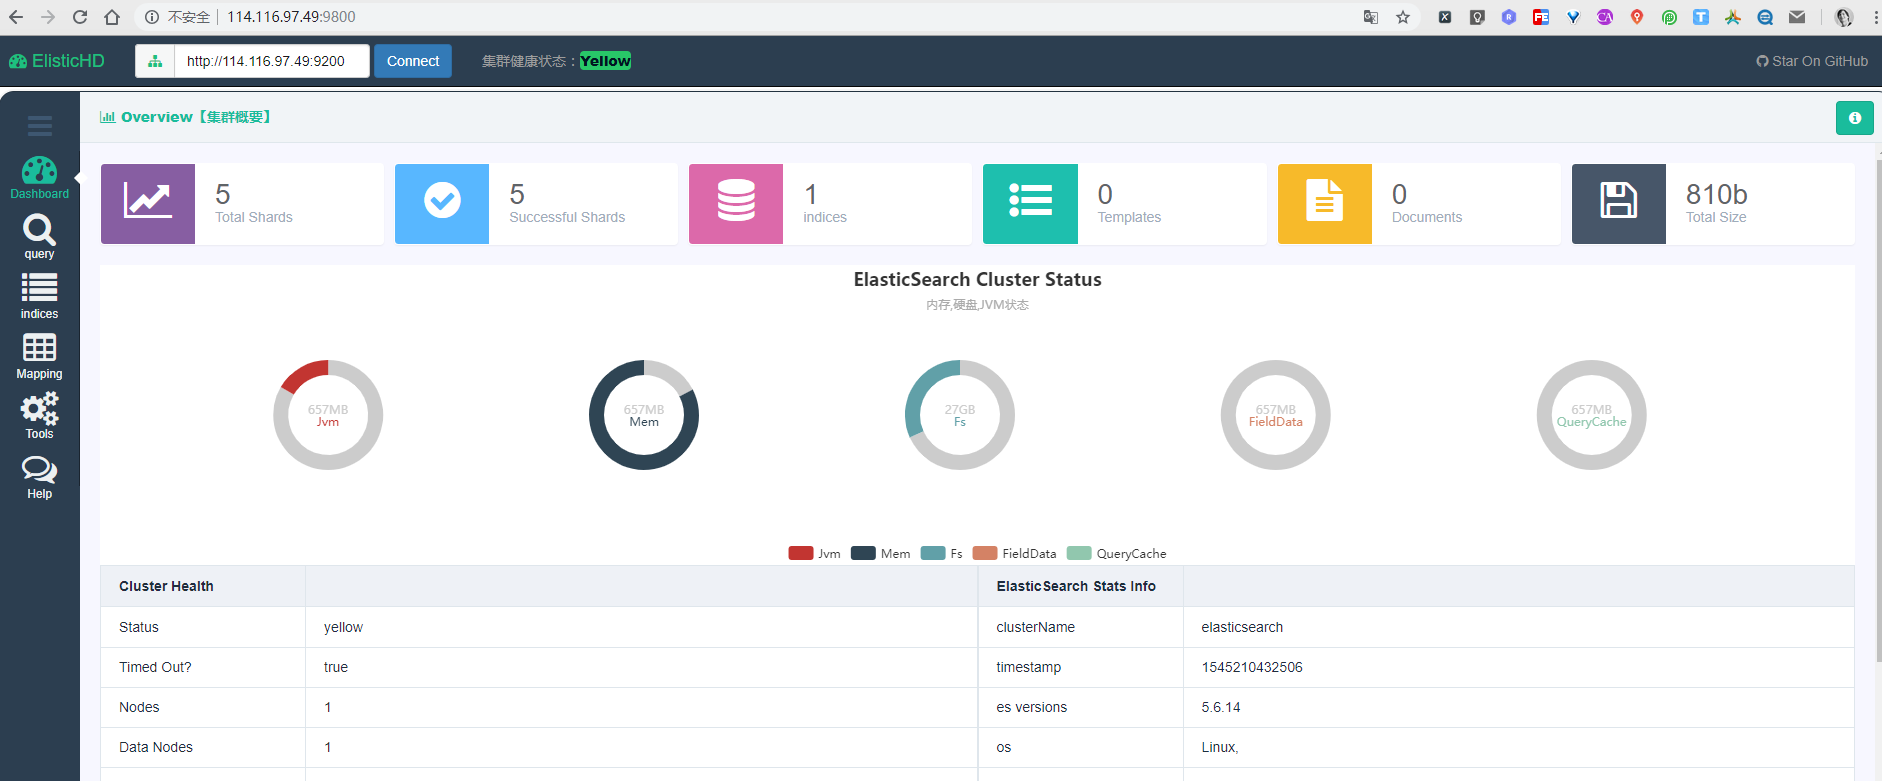Open Star On GitHub link
This screenshot has width=1882, height=781.
point(1811,61)
